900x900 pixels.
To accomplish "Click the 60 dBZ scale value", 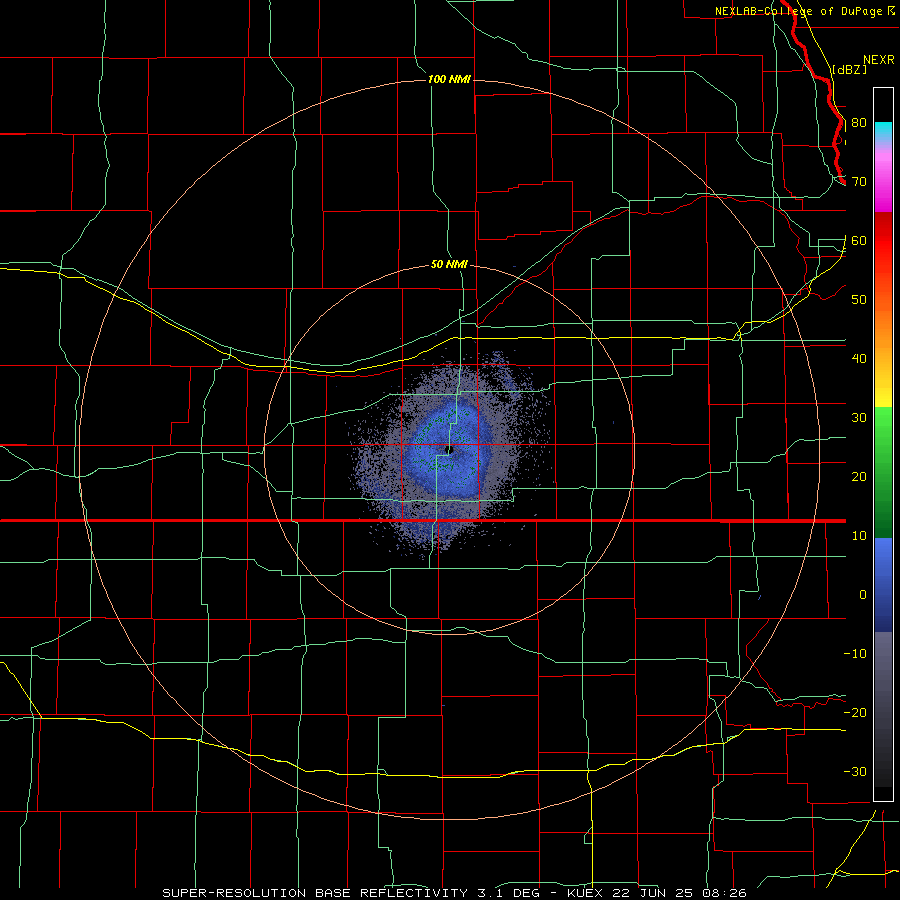I will (859, 240).
